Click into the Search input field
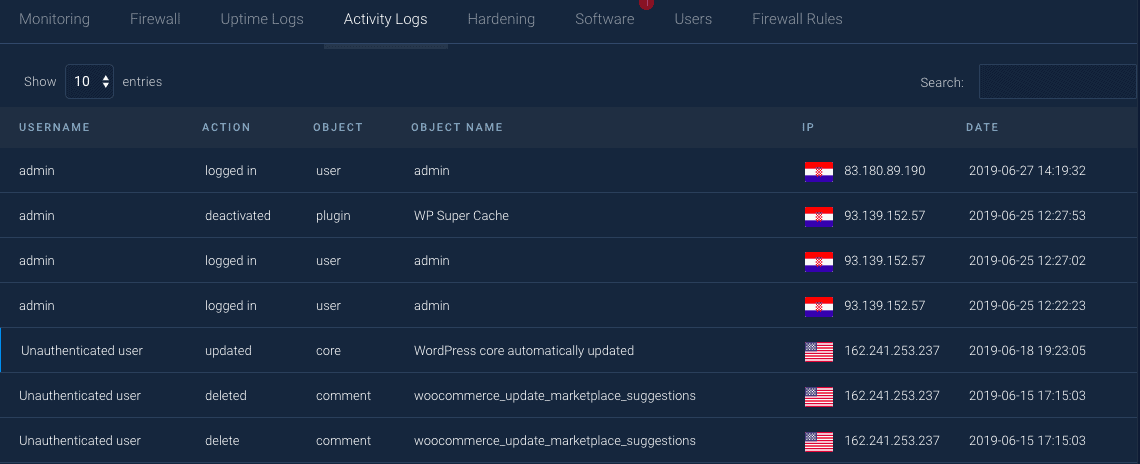The width and height of the screenshot is (1140, 464). 1059,81
